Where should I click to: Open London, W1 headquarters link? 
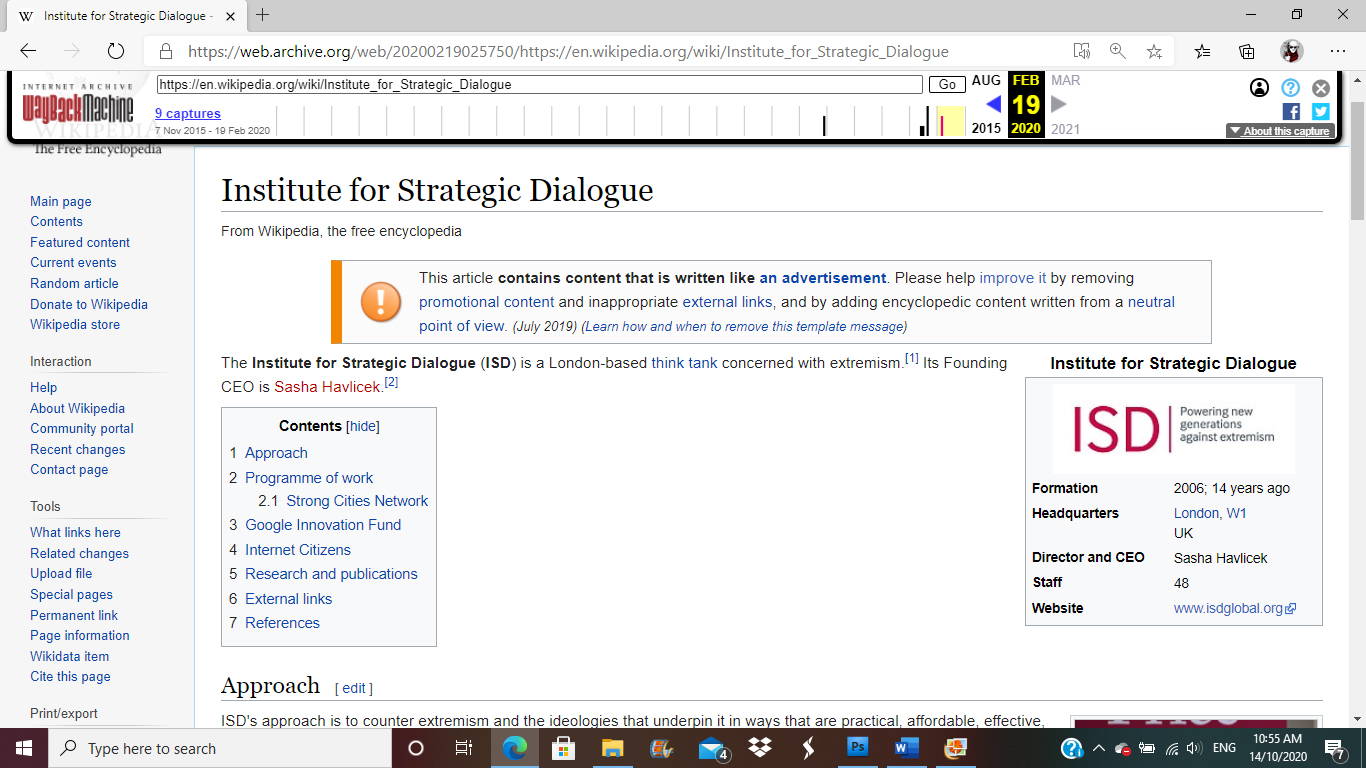tap(1210, 513)
